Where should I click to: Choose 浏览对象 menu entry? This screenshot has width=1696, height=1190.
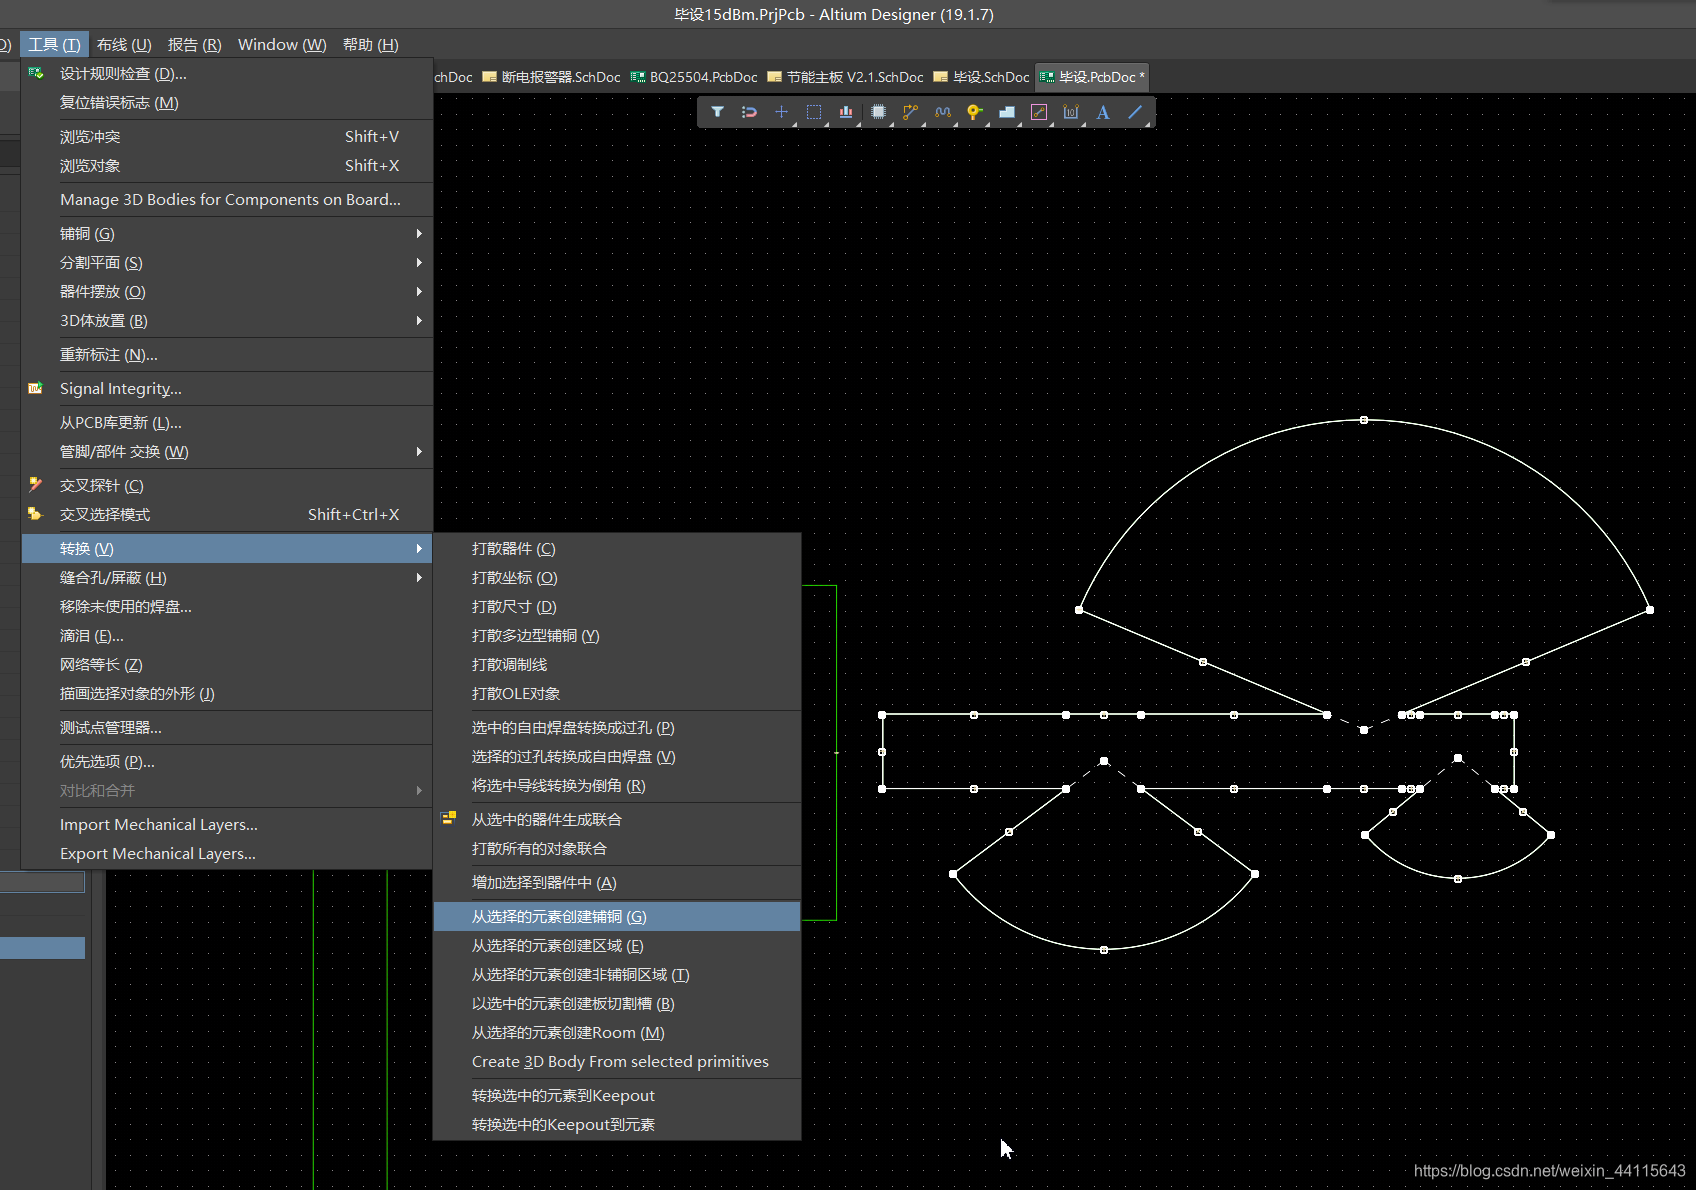[x=227, y=165]
